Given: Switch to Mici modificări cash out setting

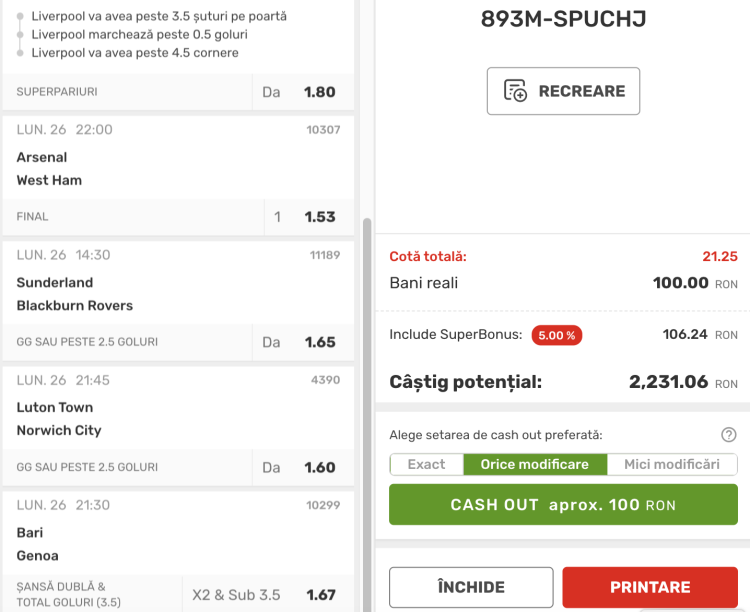Looking at the screenshot, I should (671, 464).
